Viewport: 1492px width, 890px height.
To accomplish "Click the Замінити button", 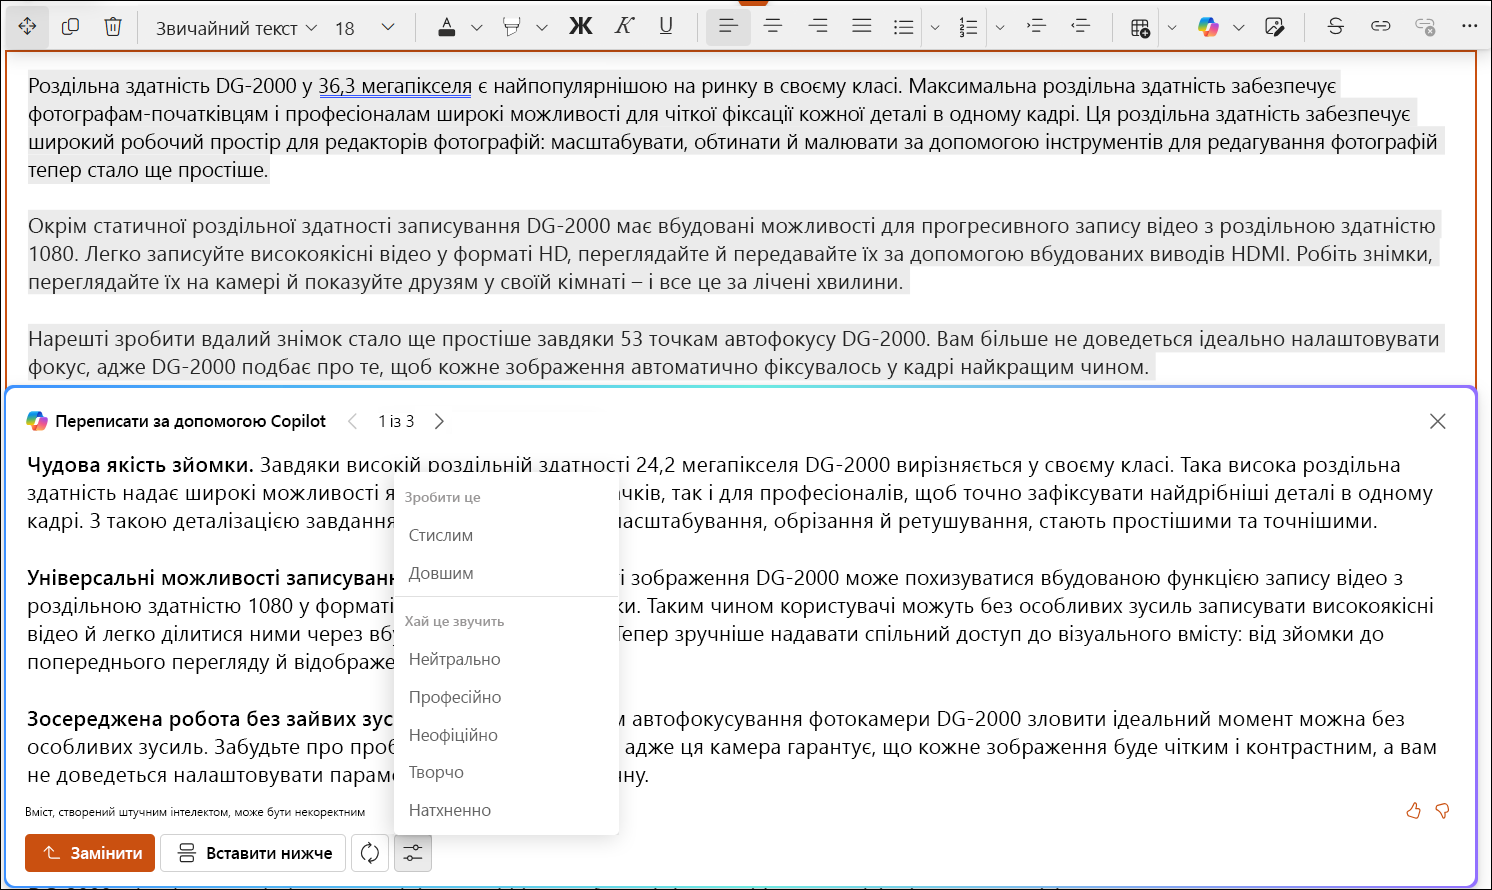I will tap(90, 853).
